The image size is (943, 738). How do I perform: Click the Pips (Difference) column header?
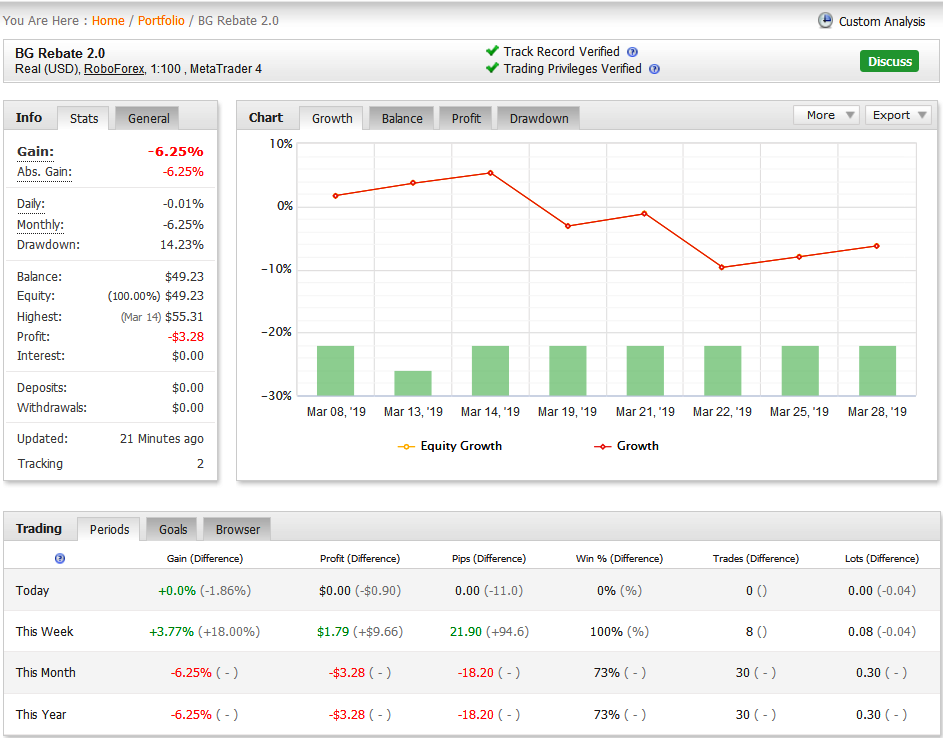489,559
